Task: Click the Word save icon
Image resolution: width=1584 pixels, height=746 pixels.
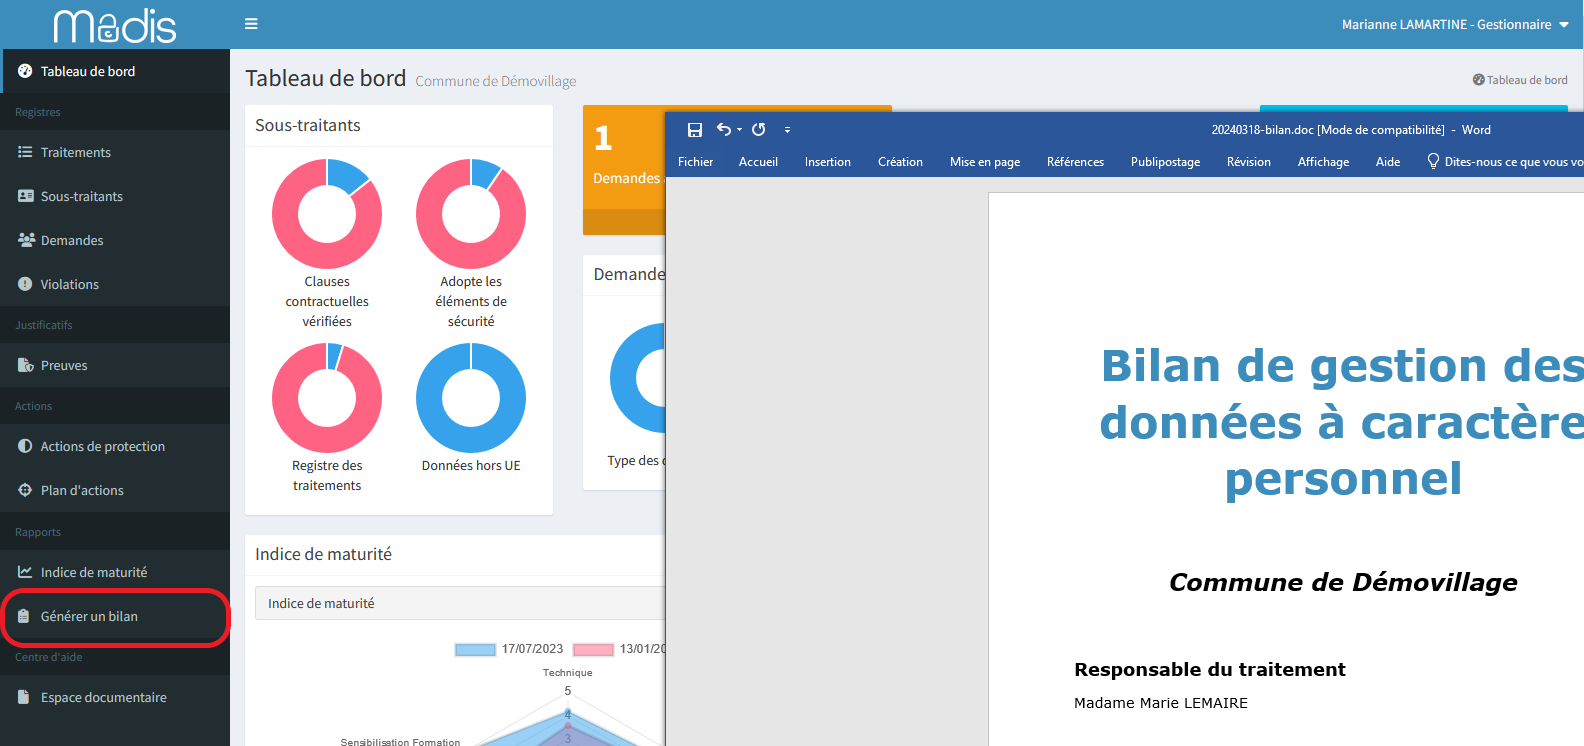Action: click(695, 130)
